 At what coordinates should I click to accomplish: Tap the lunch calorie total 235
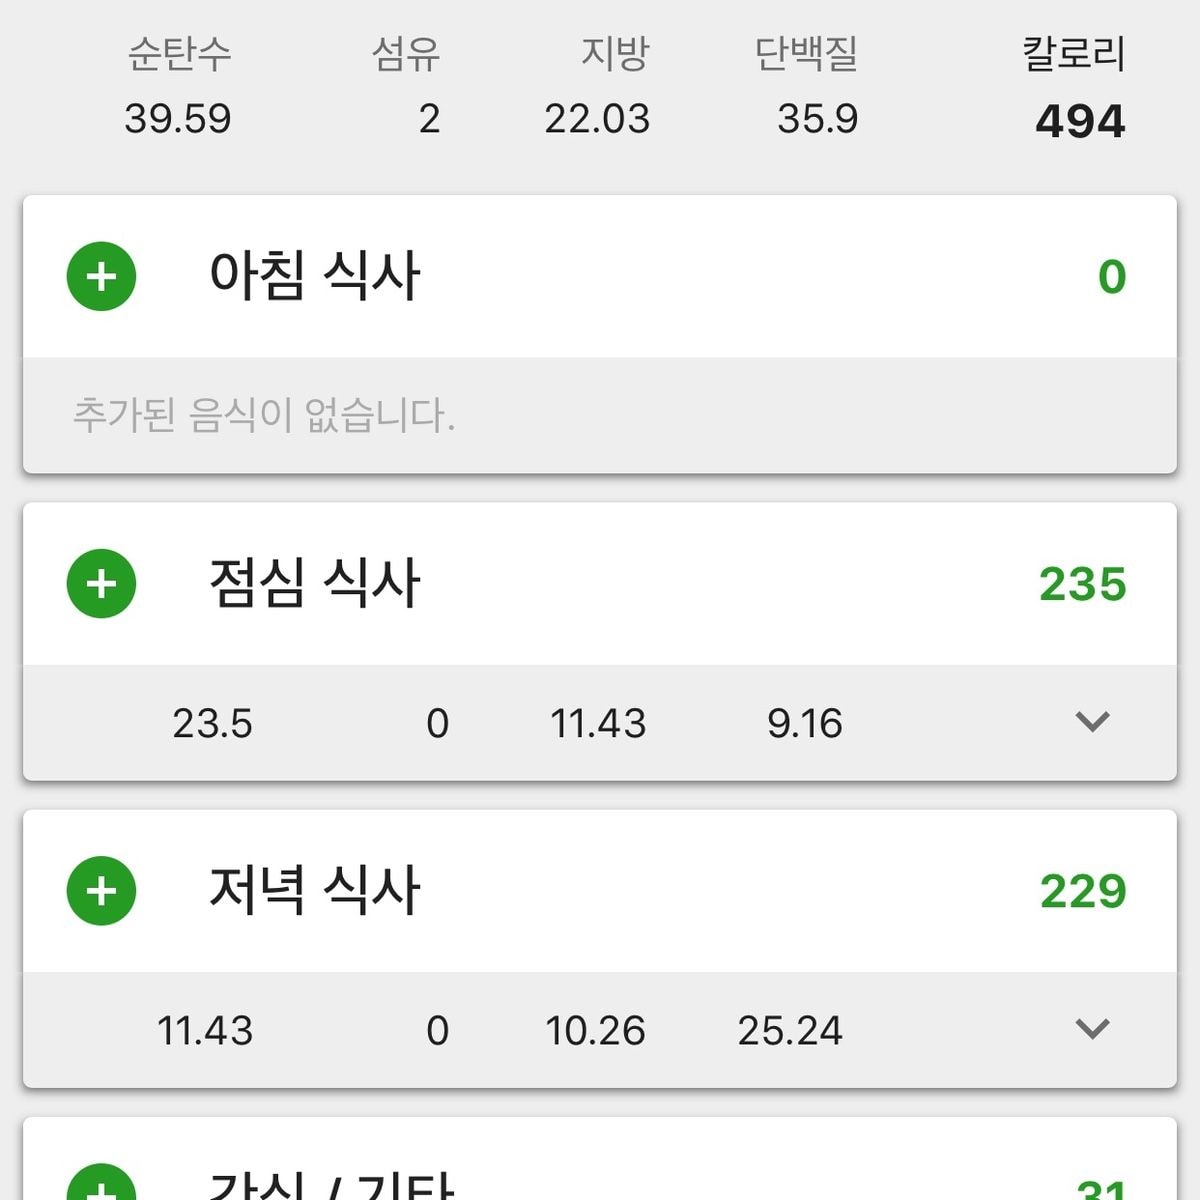point(1082,584)
